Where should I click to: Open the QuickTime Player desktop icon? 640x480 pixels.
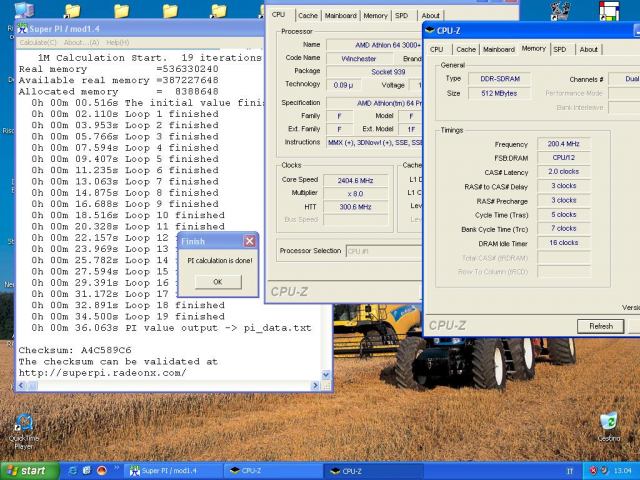[22, 424]
